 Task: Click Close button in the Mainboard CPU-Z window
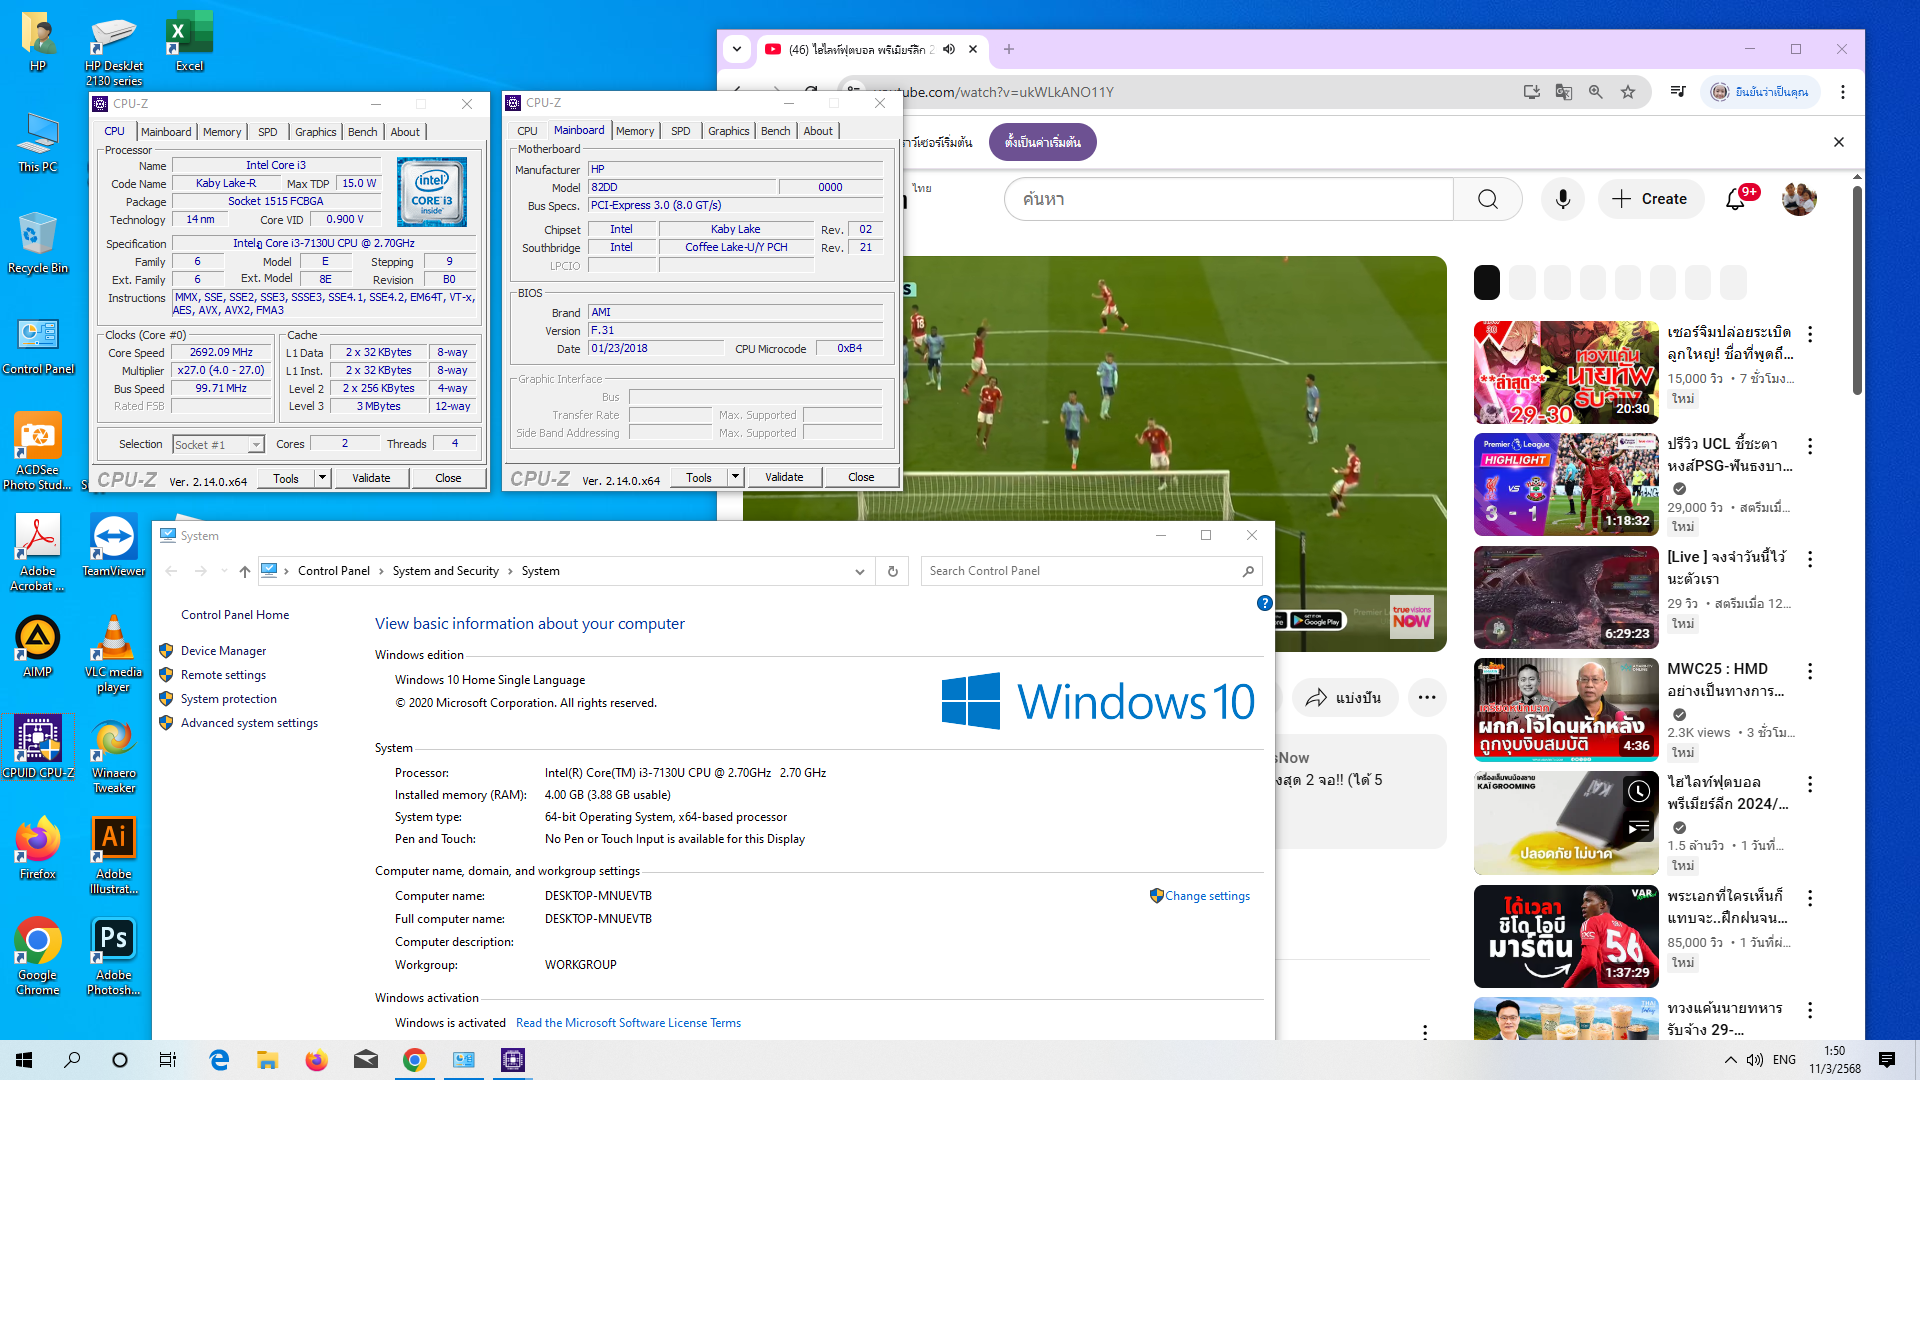(x=861, y=477)
